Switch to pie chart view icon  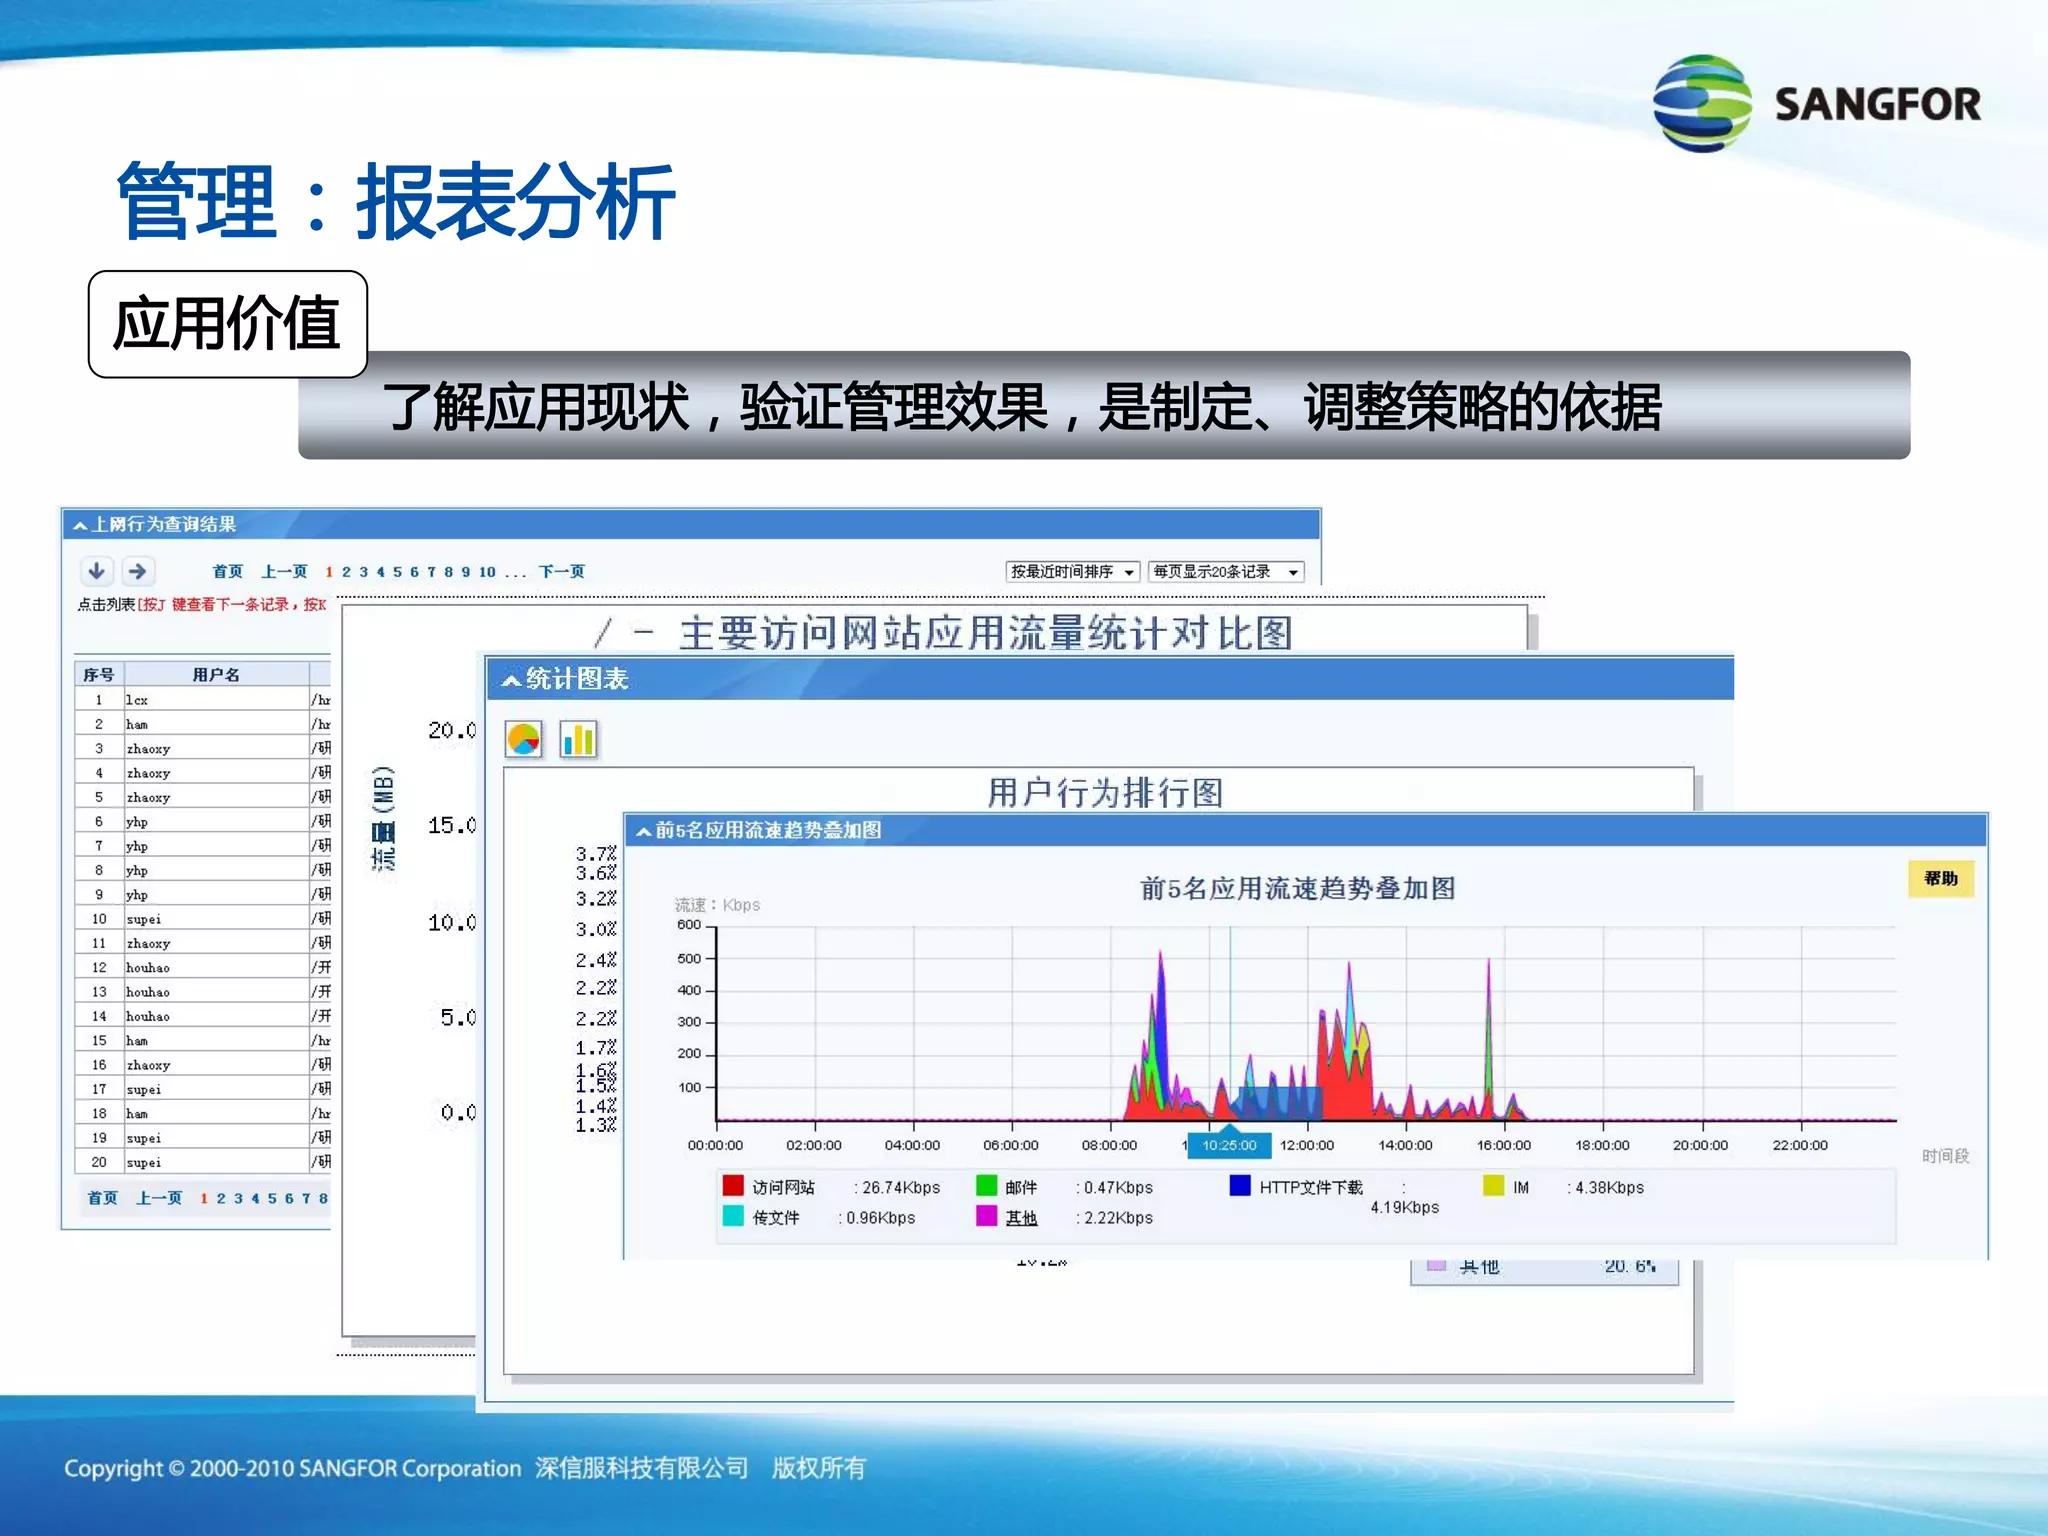point(523,740)
